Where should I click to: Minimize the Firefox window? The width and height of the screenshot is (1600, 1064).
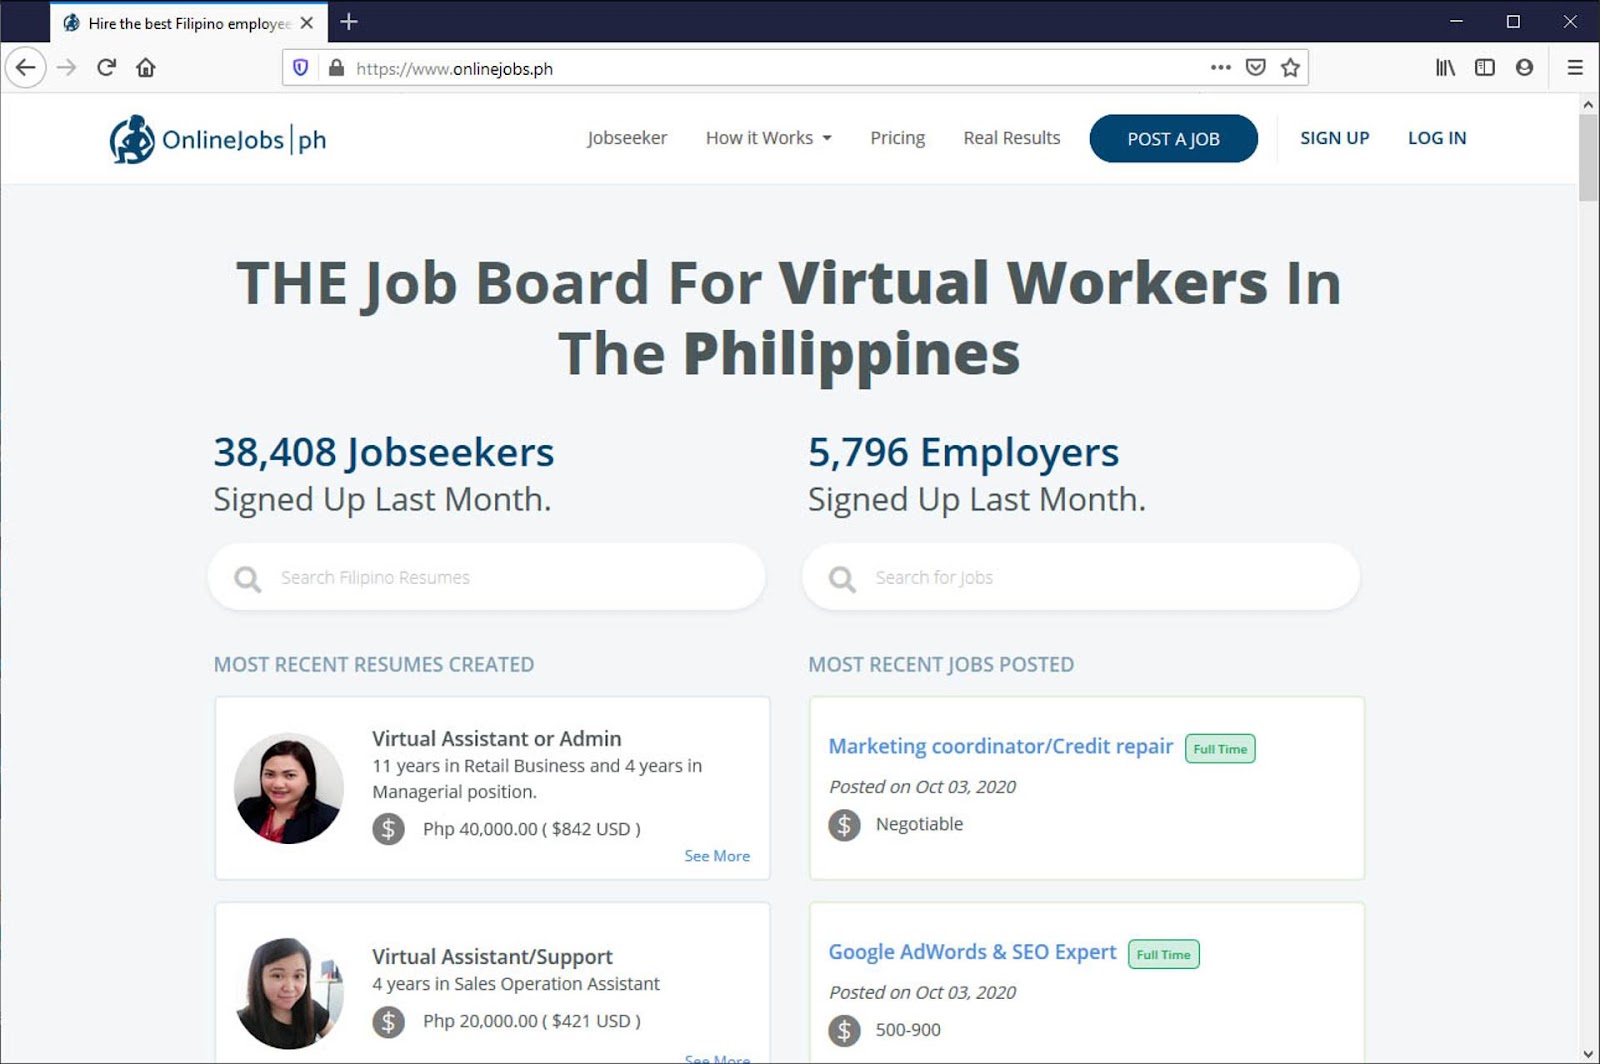point(1456,21)
